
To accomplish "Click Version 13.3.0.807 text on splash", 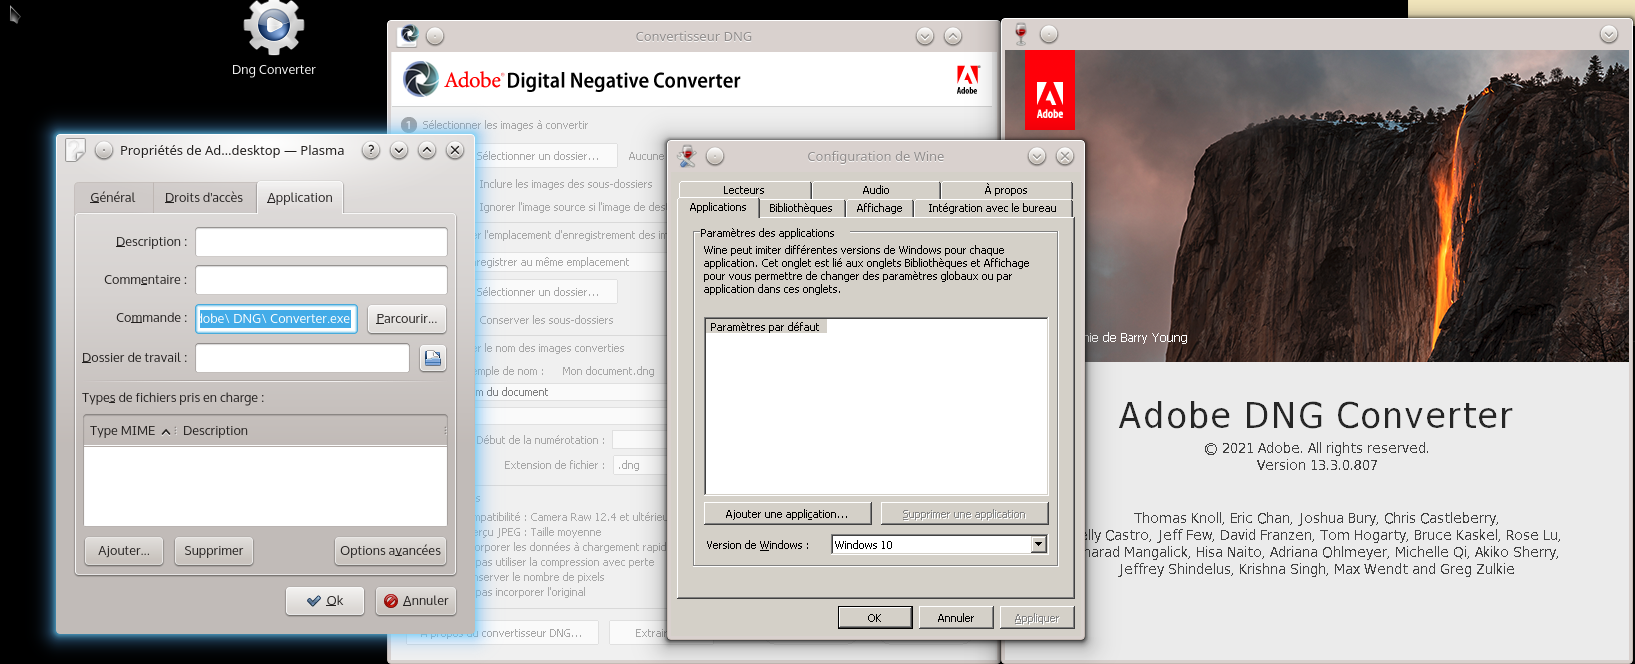I will click(1317, 465).
